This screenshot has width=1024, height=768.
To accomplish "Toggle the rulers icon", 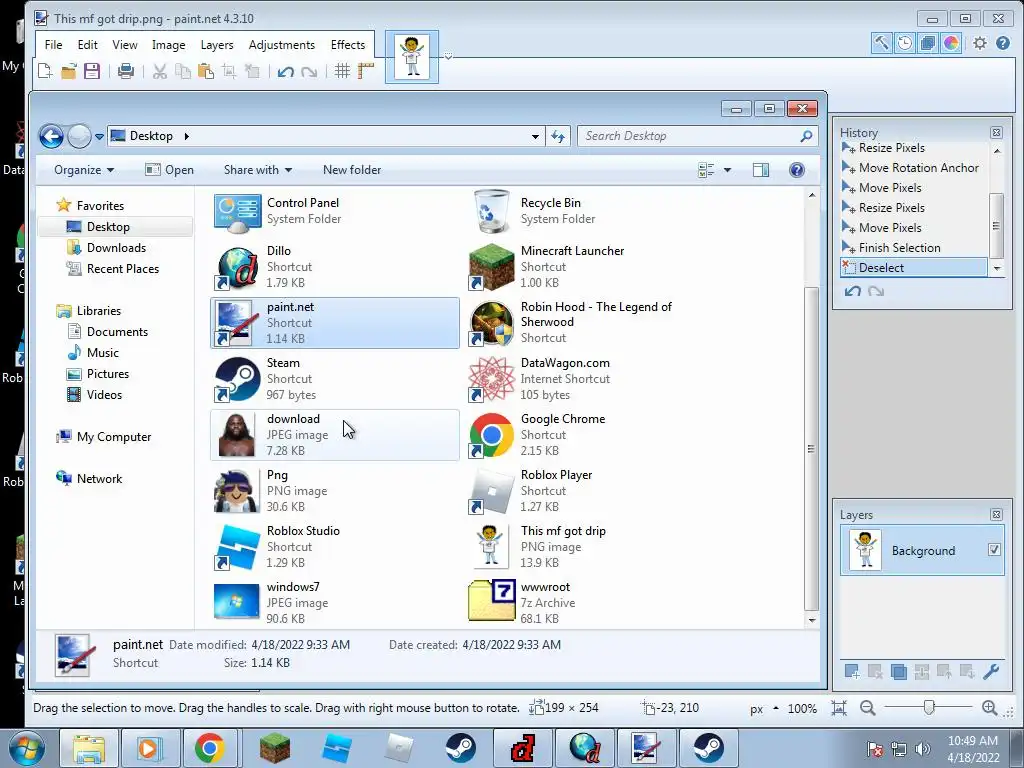I will 366,71.
